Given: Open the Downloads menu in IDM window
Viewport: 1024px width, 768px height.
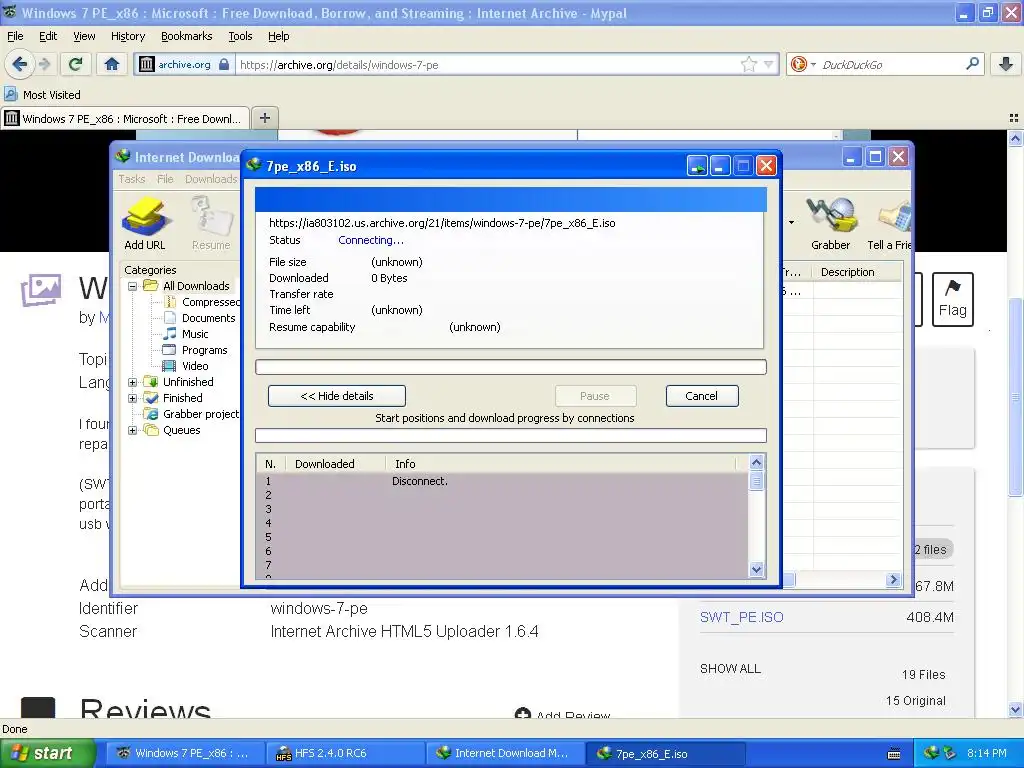Looking at the screenshot, I should (211, 179).
